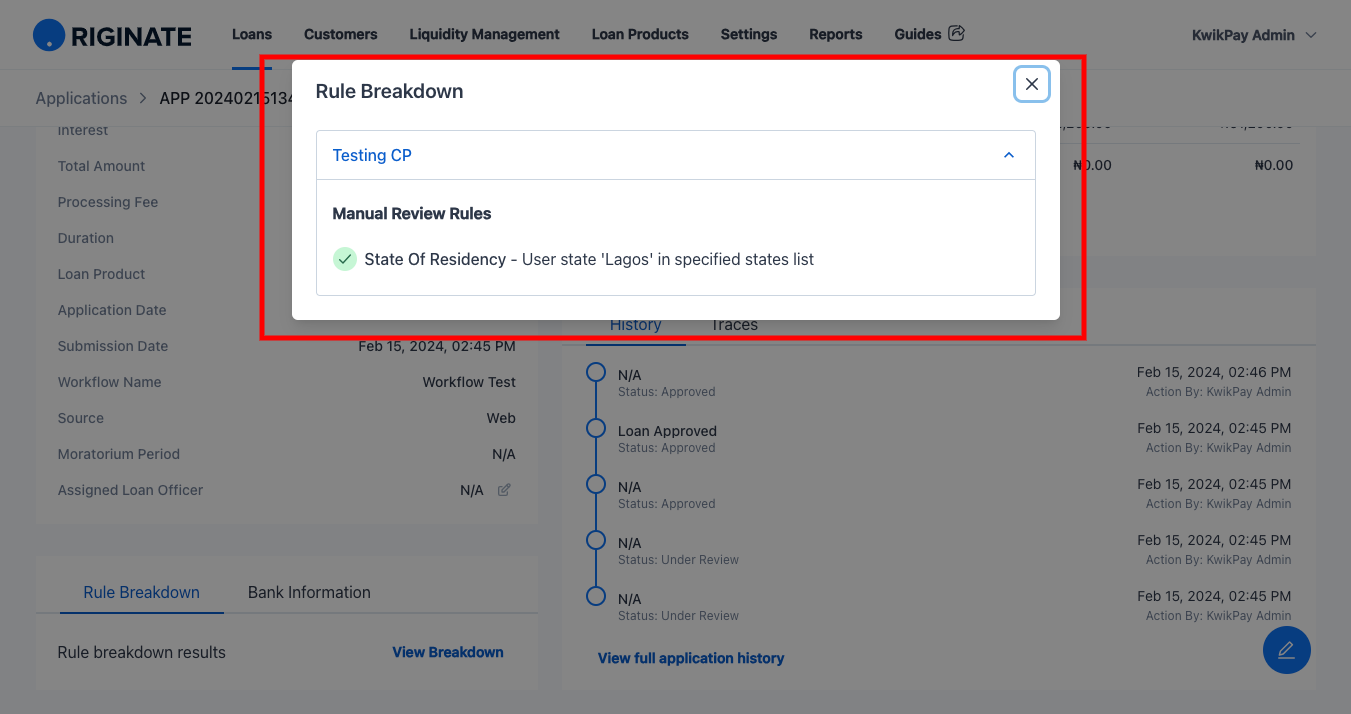
Task: Edit the Assigned Loan Officer pencil icon
Action: [504, 490]
